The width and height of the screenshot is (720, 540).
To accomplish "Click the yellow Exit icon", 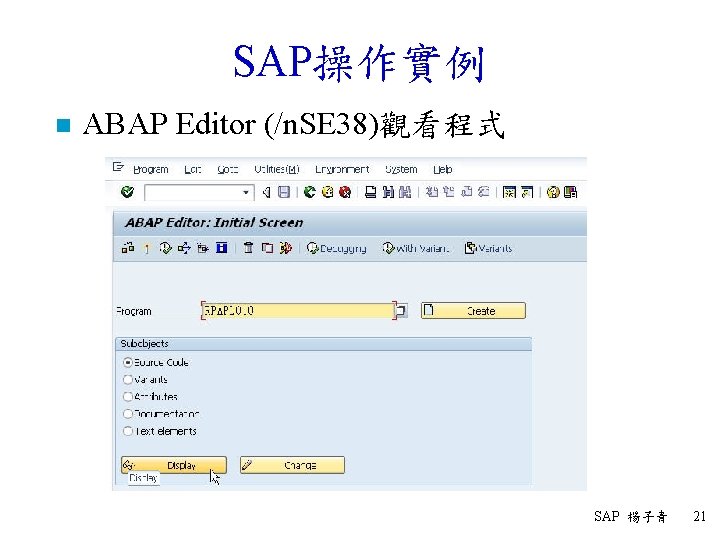I will (327, 192).
